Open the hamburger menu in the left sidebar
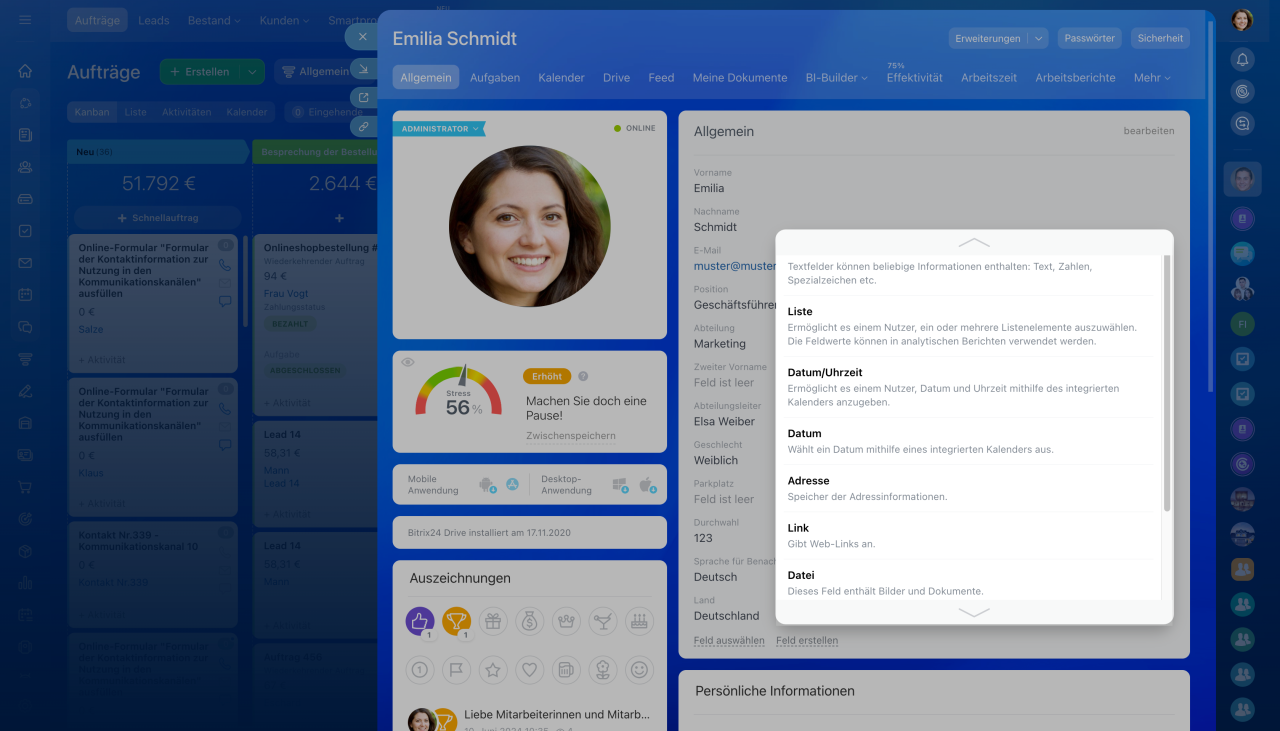This screenshot has height=731, width=1280. tap(25, 20)
